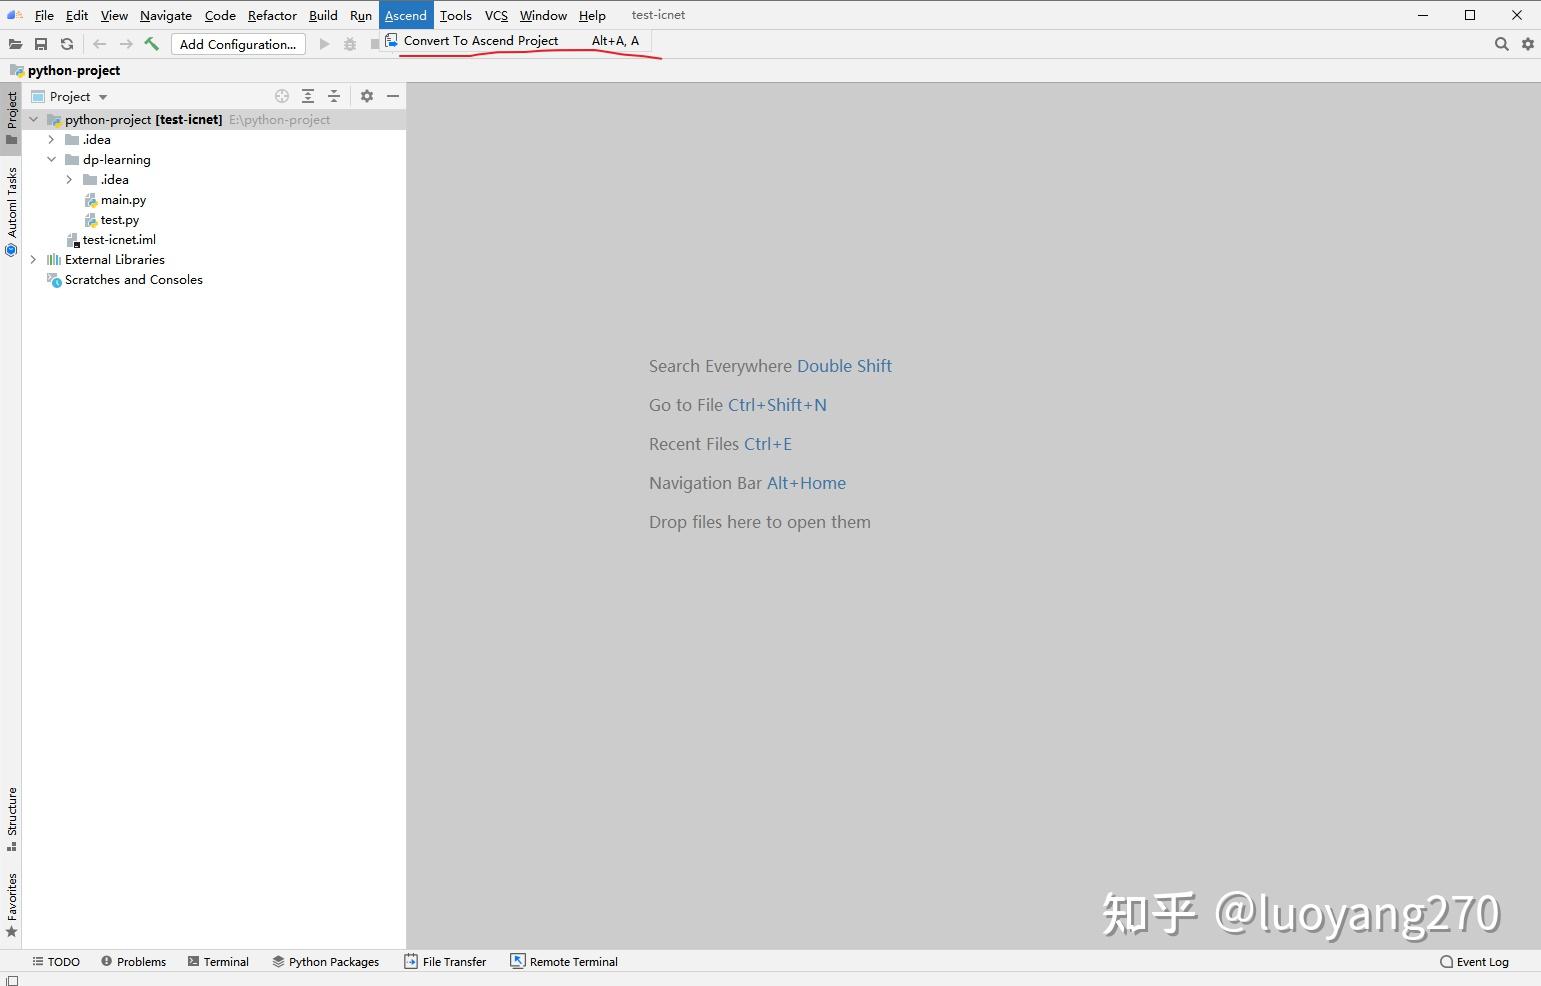This screenshot has width=1541, height=986.
Task: Open the Event Log from status bar
Action: [1481, 961]
